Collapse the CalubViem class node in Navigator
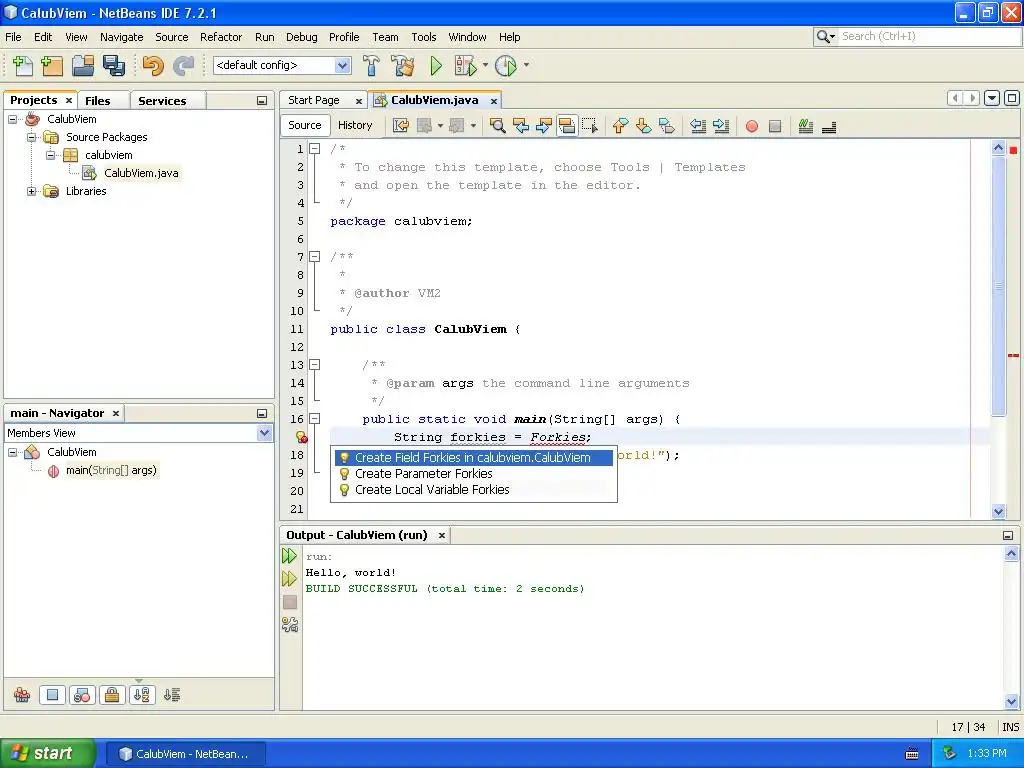This screenshot has height=768, width=1024. click(12, 452)
